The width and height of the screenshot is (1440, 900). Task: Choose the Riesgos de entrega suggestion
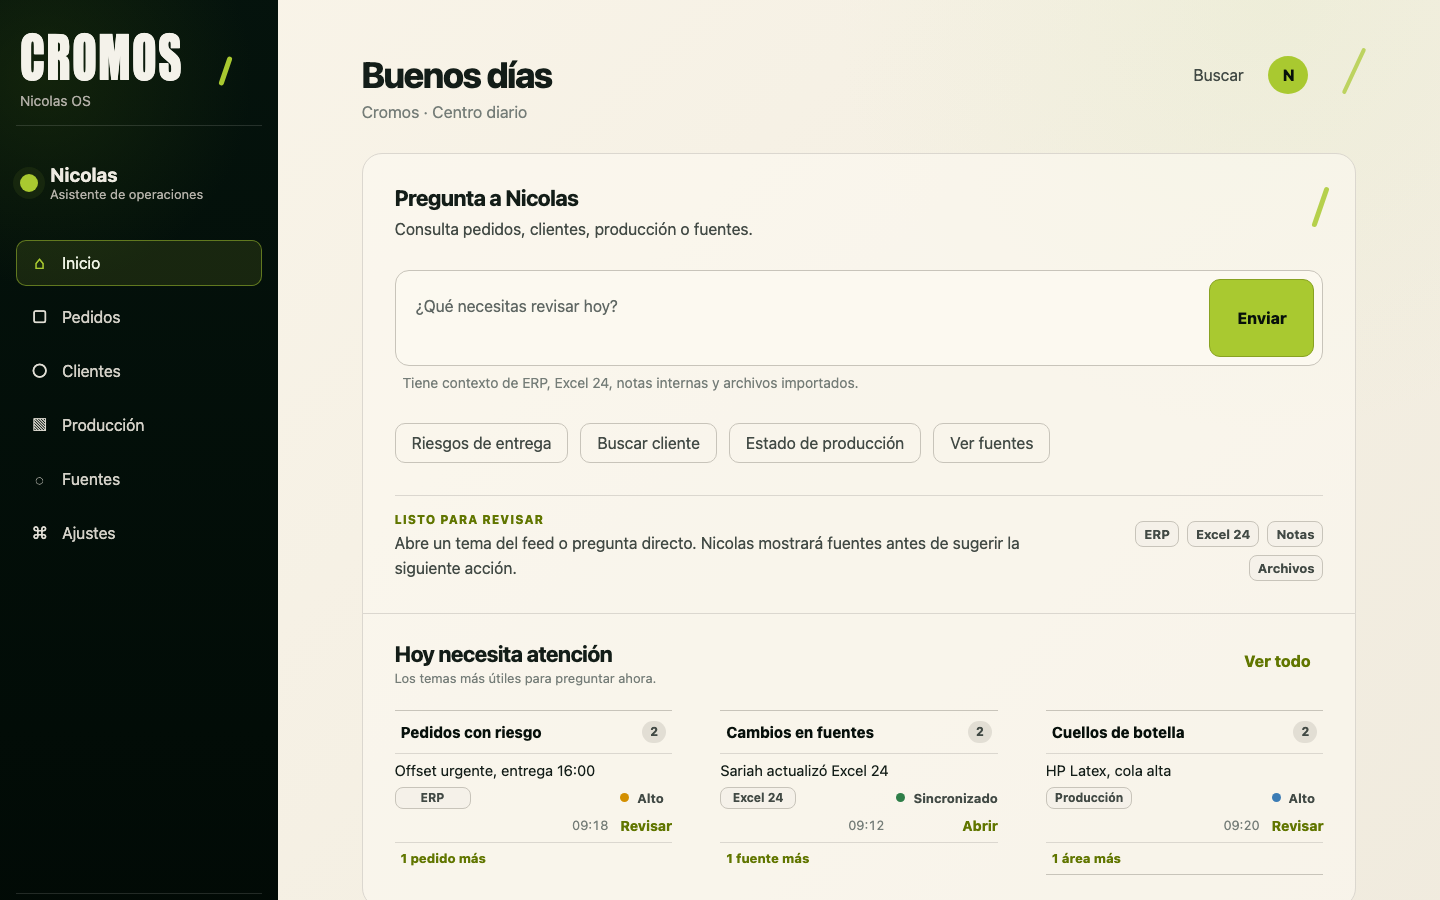click(481, 443)
